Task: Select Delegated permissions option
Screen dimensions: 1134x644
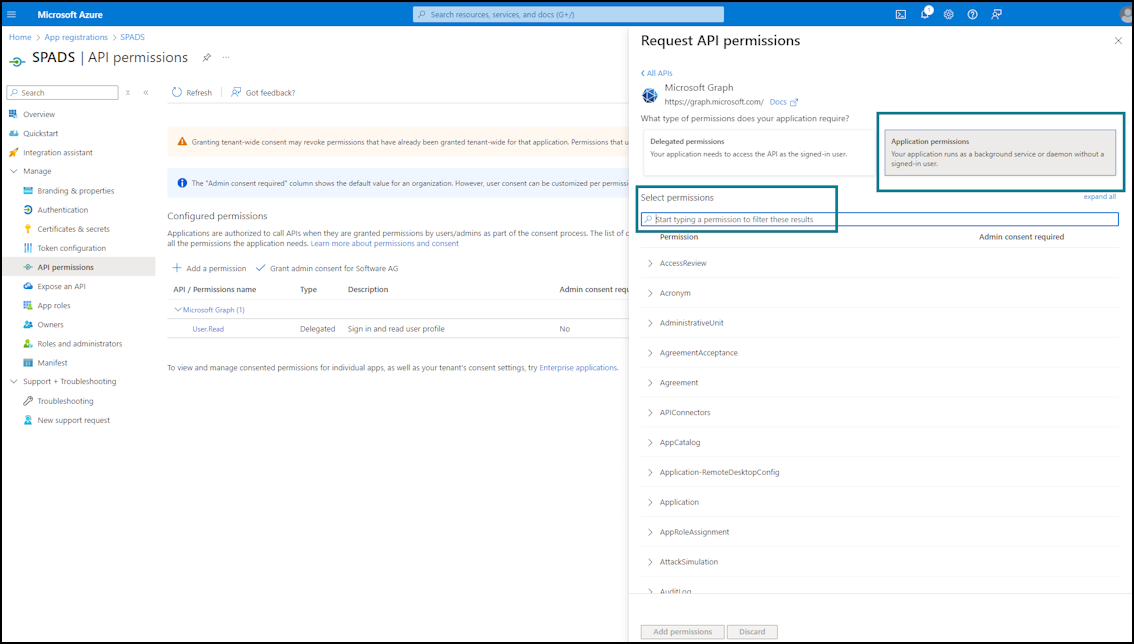Action: (759, 153)
